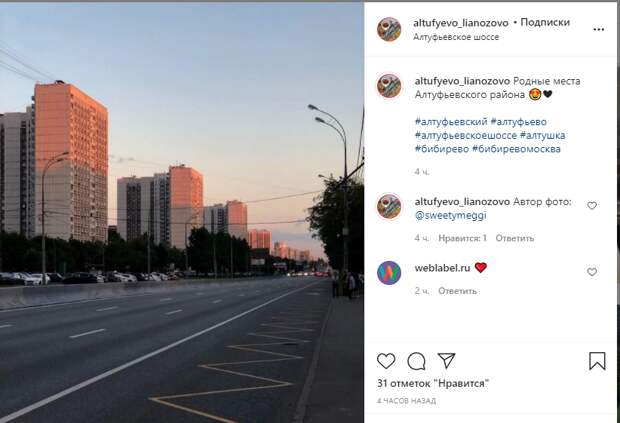Screen dimensions: 620x423
Task: Like the post with the heart icon
Action: click(386, 361)
